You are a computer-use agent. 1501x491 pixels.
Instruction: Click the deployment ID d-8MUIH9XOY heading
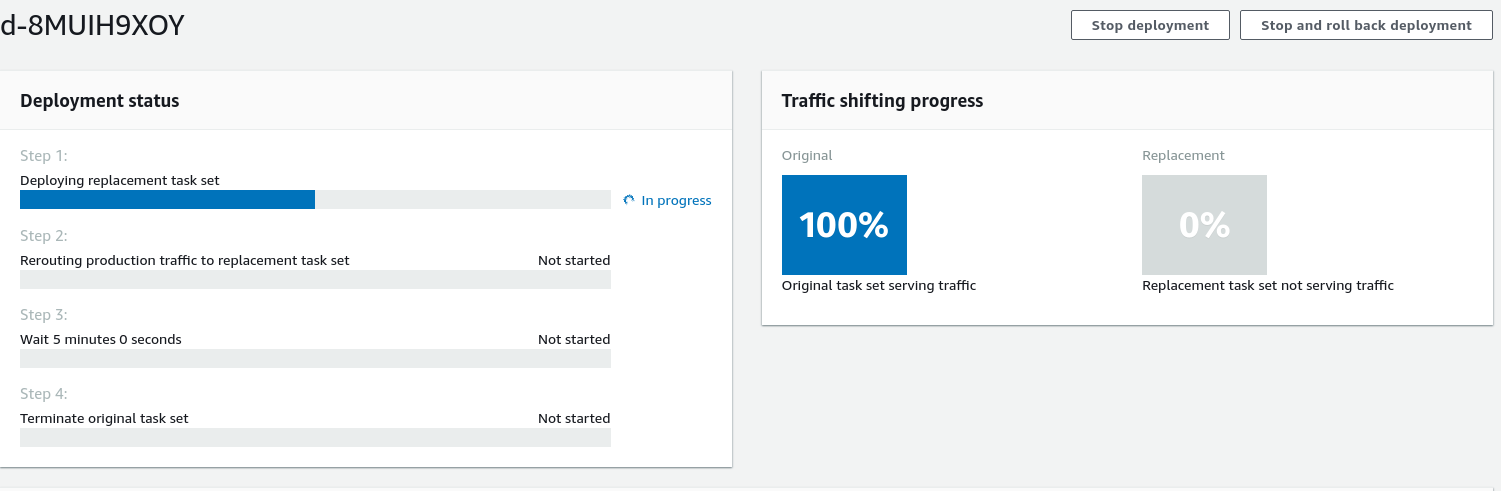(x=92, y=27)
